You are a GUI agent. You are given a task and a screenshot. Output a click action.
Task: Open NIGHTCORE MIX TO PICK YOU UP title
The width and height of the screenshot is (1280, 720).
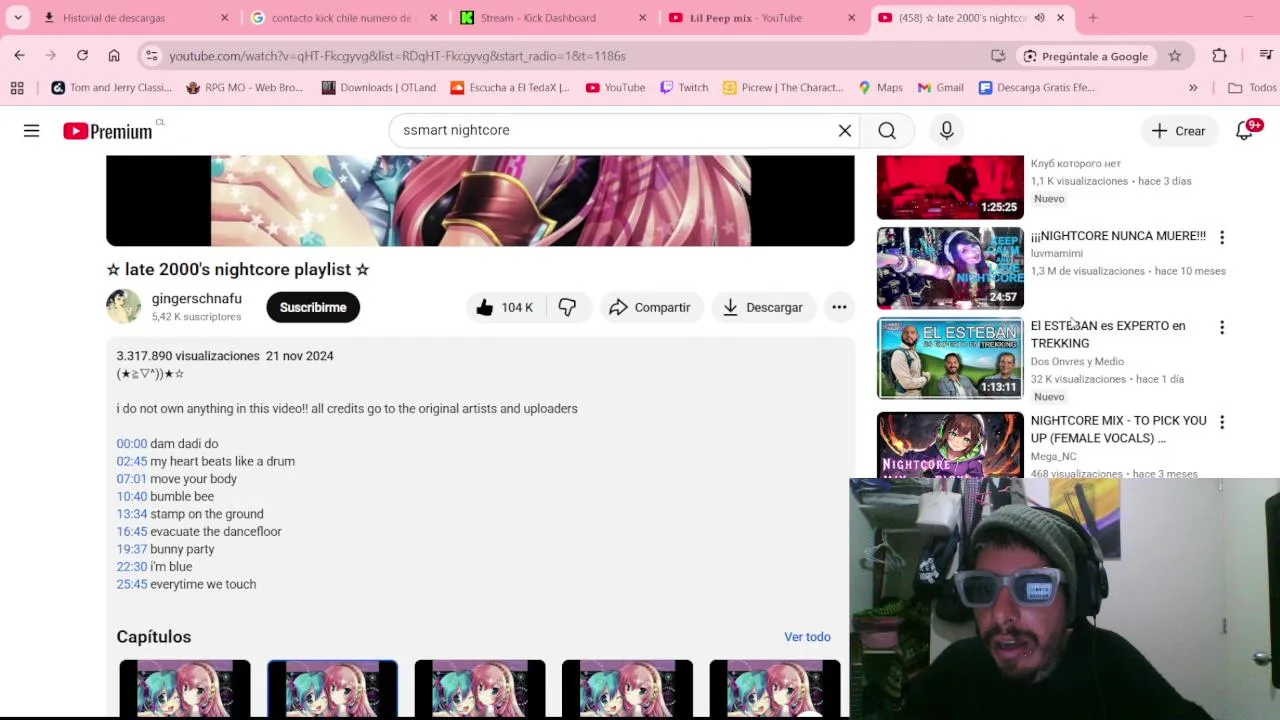pyautogui.click(x=1119, y=429)
